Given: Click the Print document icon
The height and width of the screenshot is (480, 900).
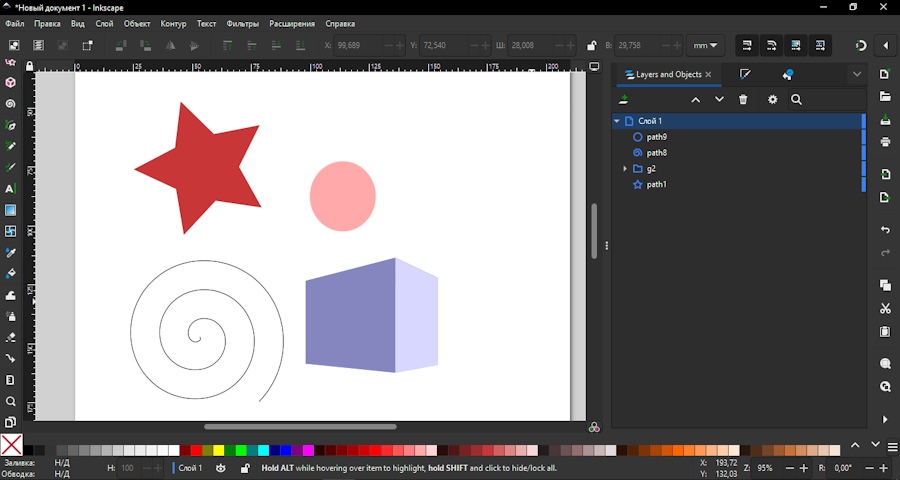Looking at the screenshot, I should click(x=885, y=142).
